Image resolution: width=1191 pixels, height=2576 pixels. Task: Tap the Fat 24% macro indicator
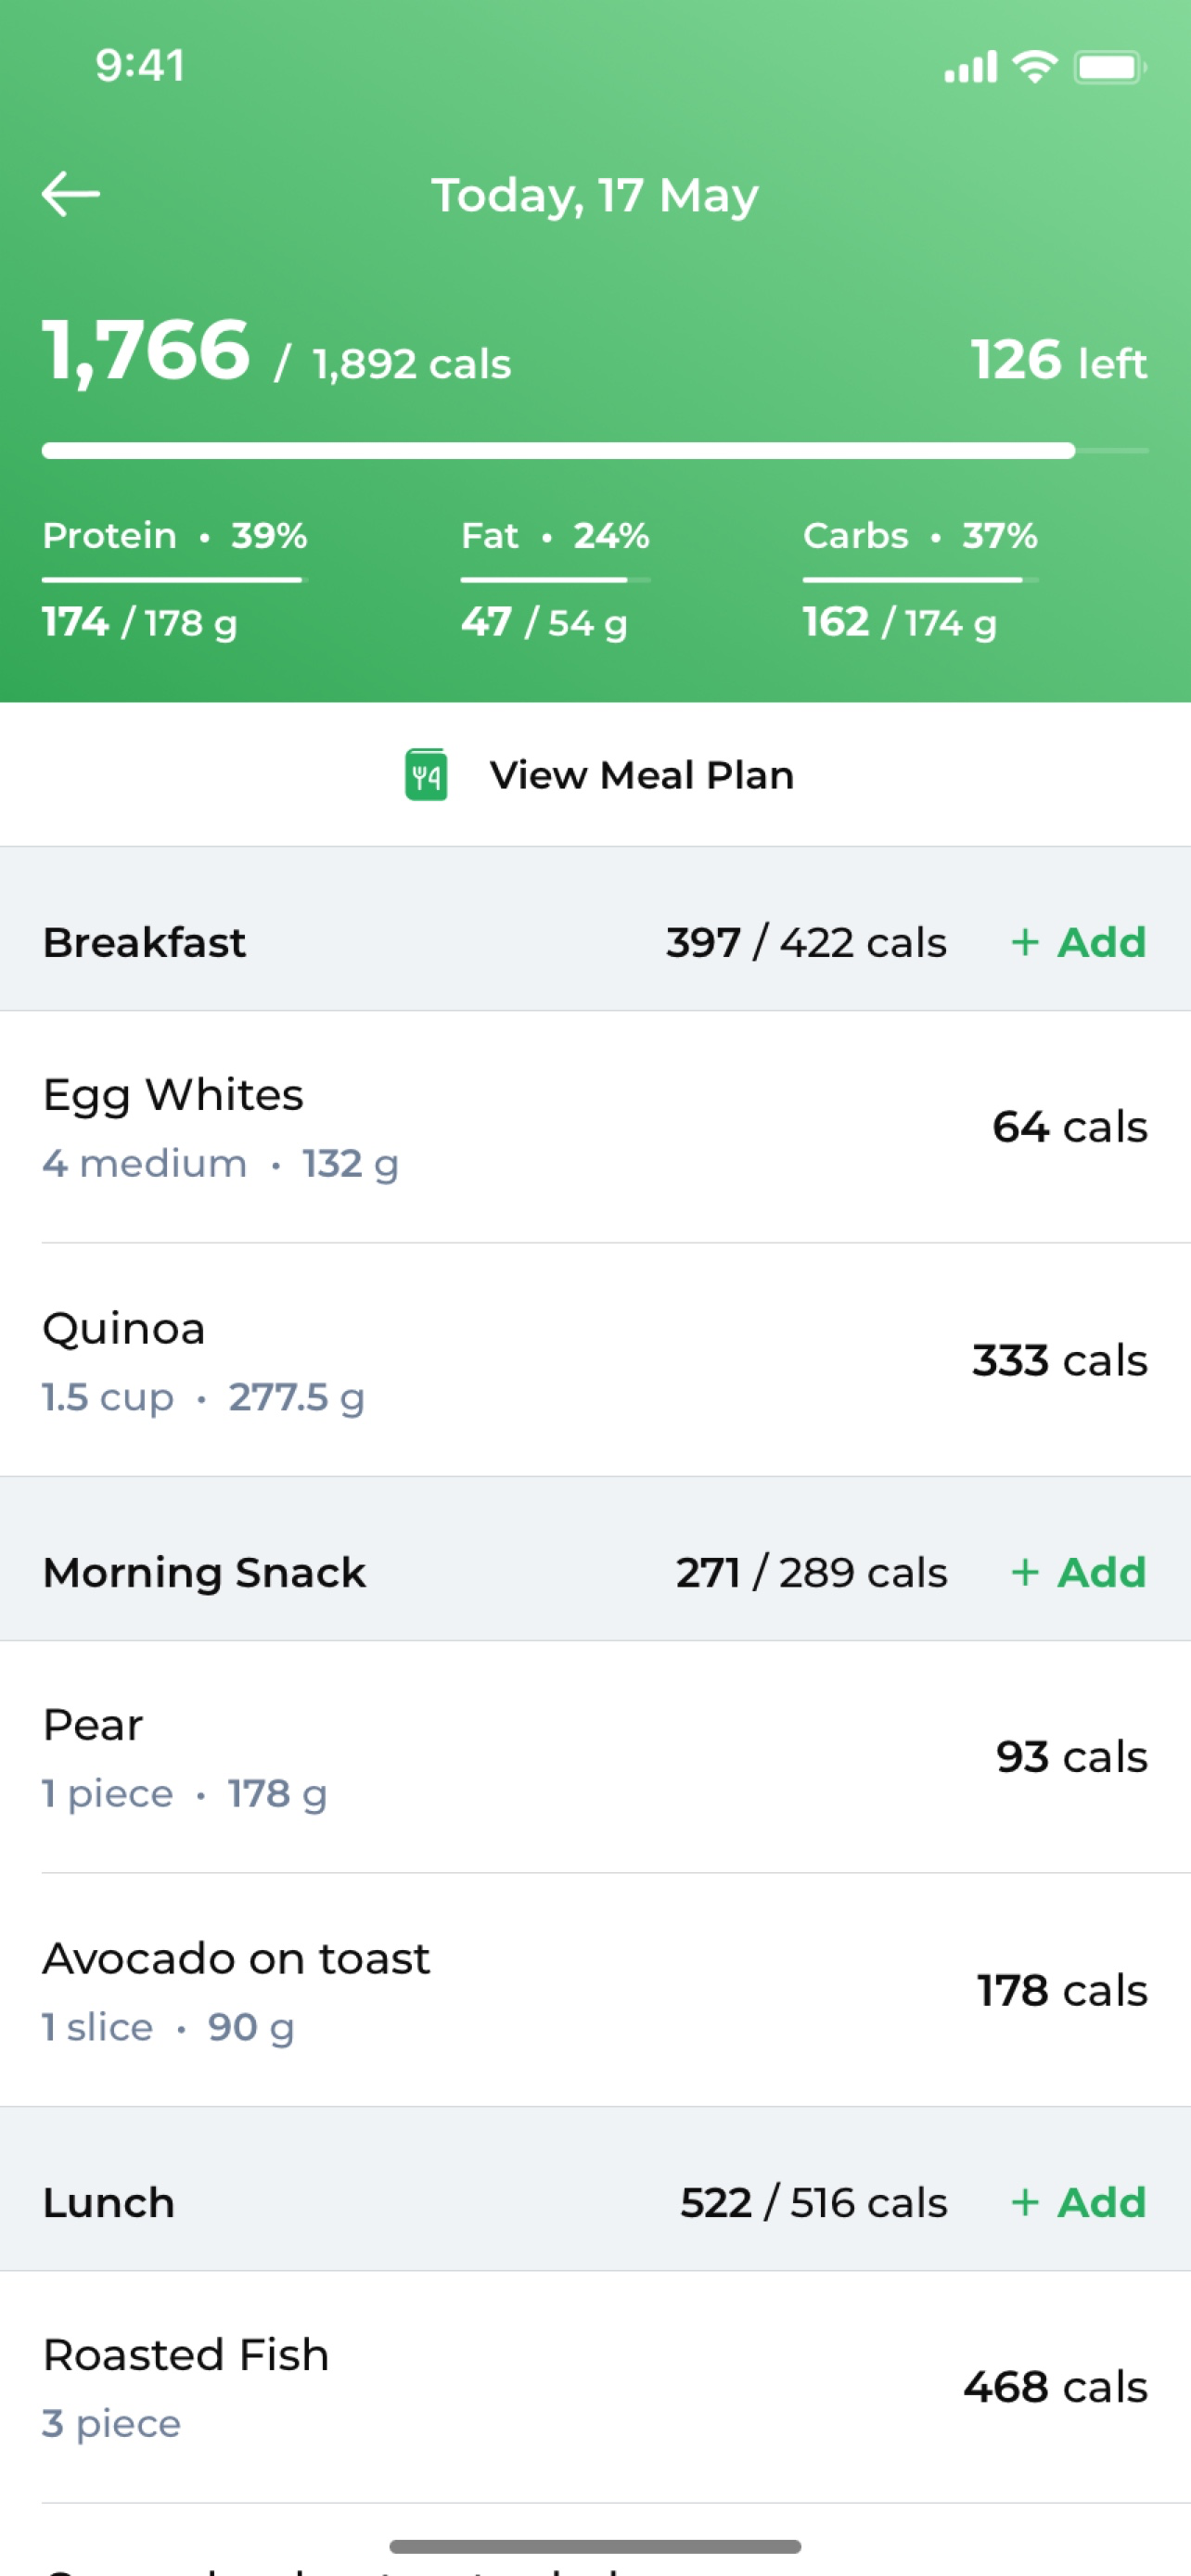(555, 536)
